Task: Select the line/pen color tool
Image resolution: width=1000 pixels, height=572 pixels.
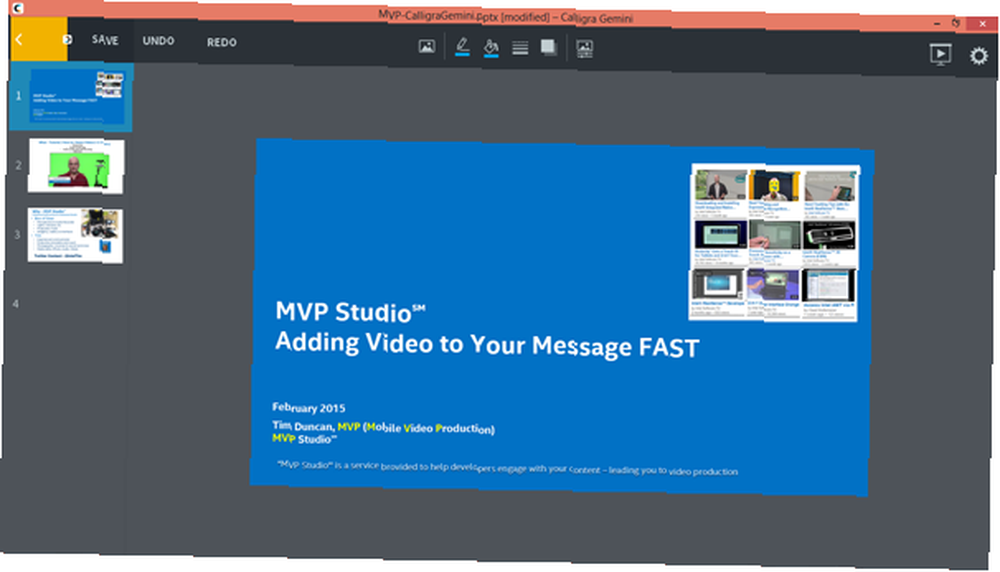Action: pyautogui.click(x=462, y=47)
